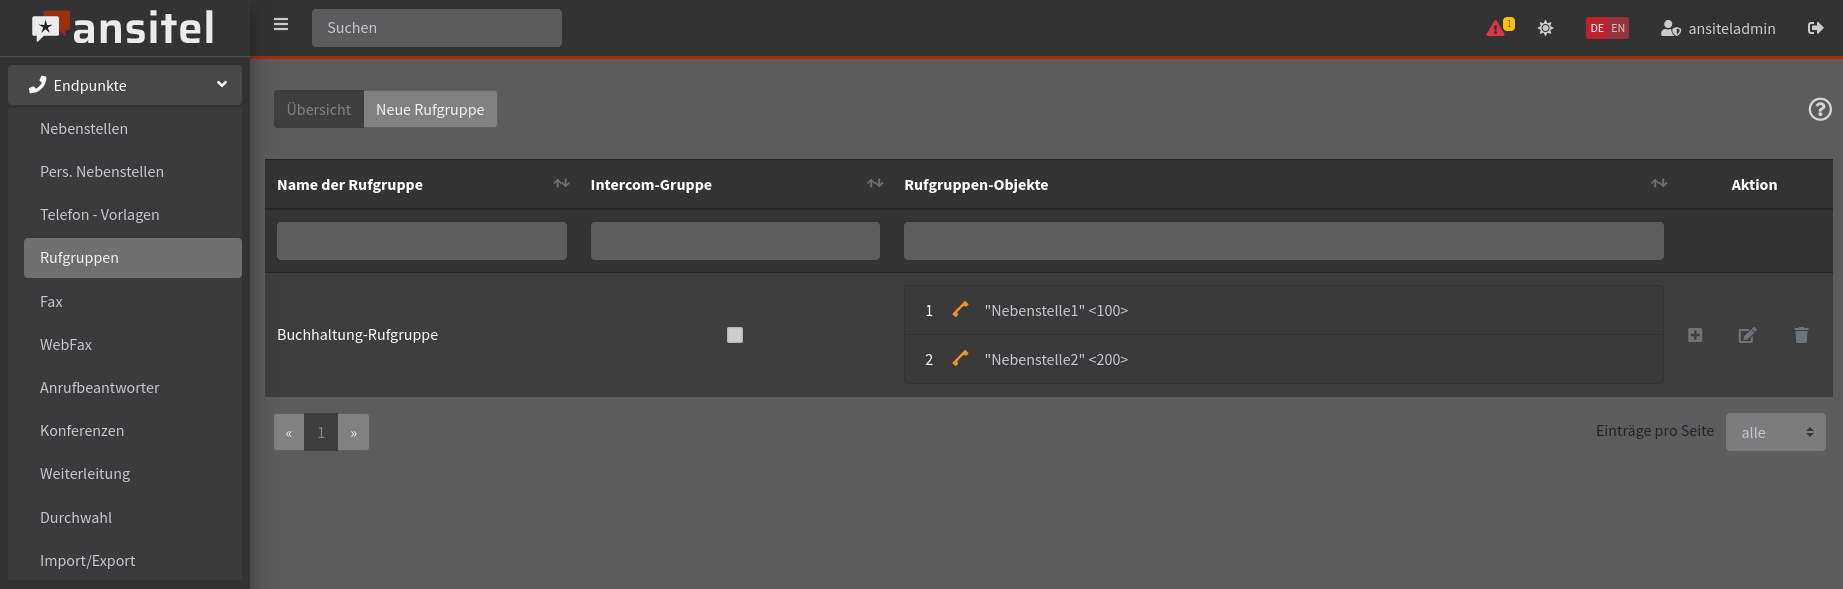This screenshot has height=589, width=1843.
Task: Switch language to DE
Action: (1597, 28)
